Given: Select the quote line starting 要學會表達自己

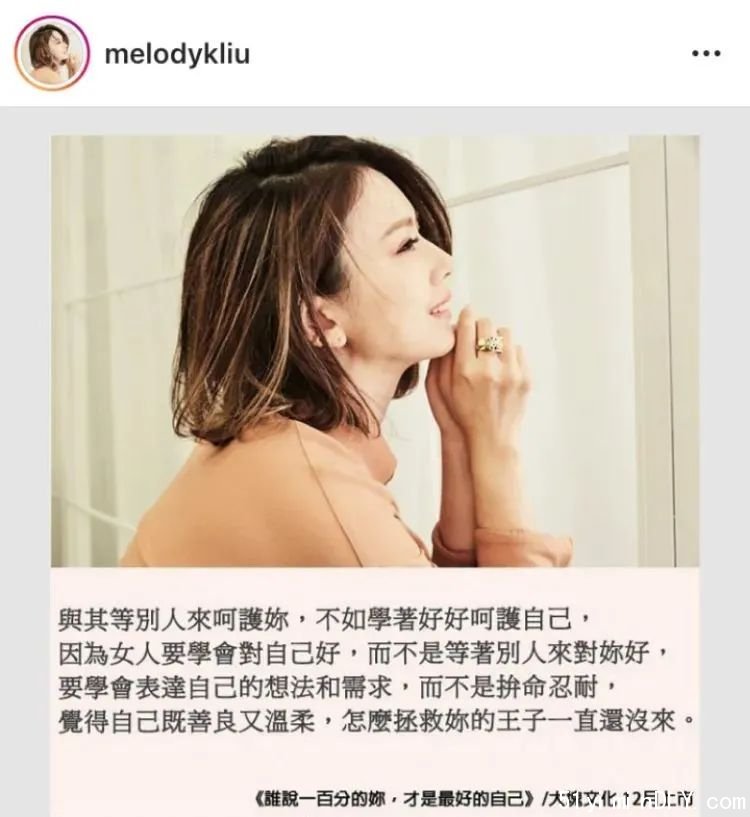Looking at the screenshot, I should [338, 687].
